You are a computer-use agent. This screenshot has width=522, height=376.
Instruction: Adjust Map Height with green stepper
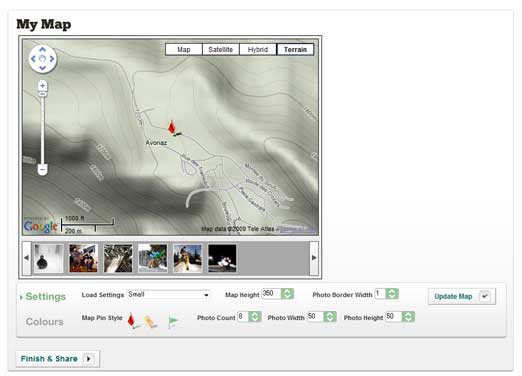(x=287, y=294)
